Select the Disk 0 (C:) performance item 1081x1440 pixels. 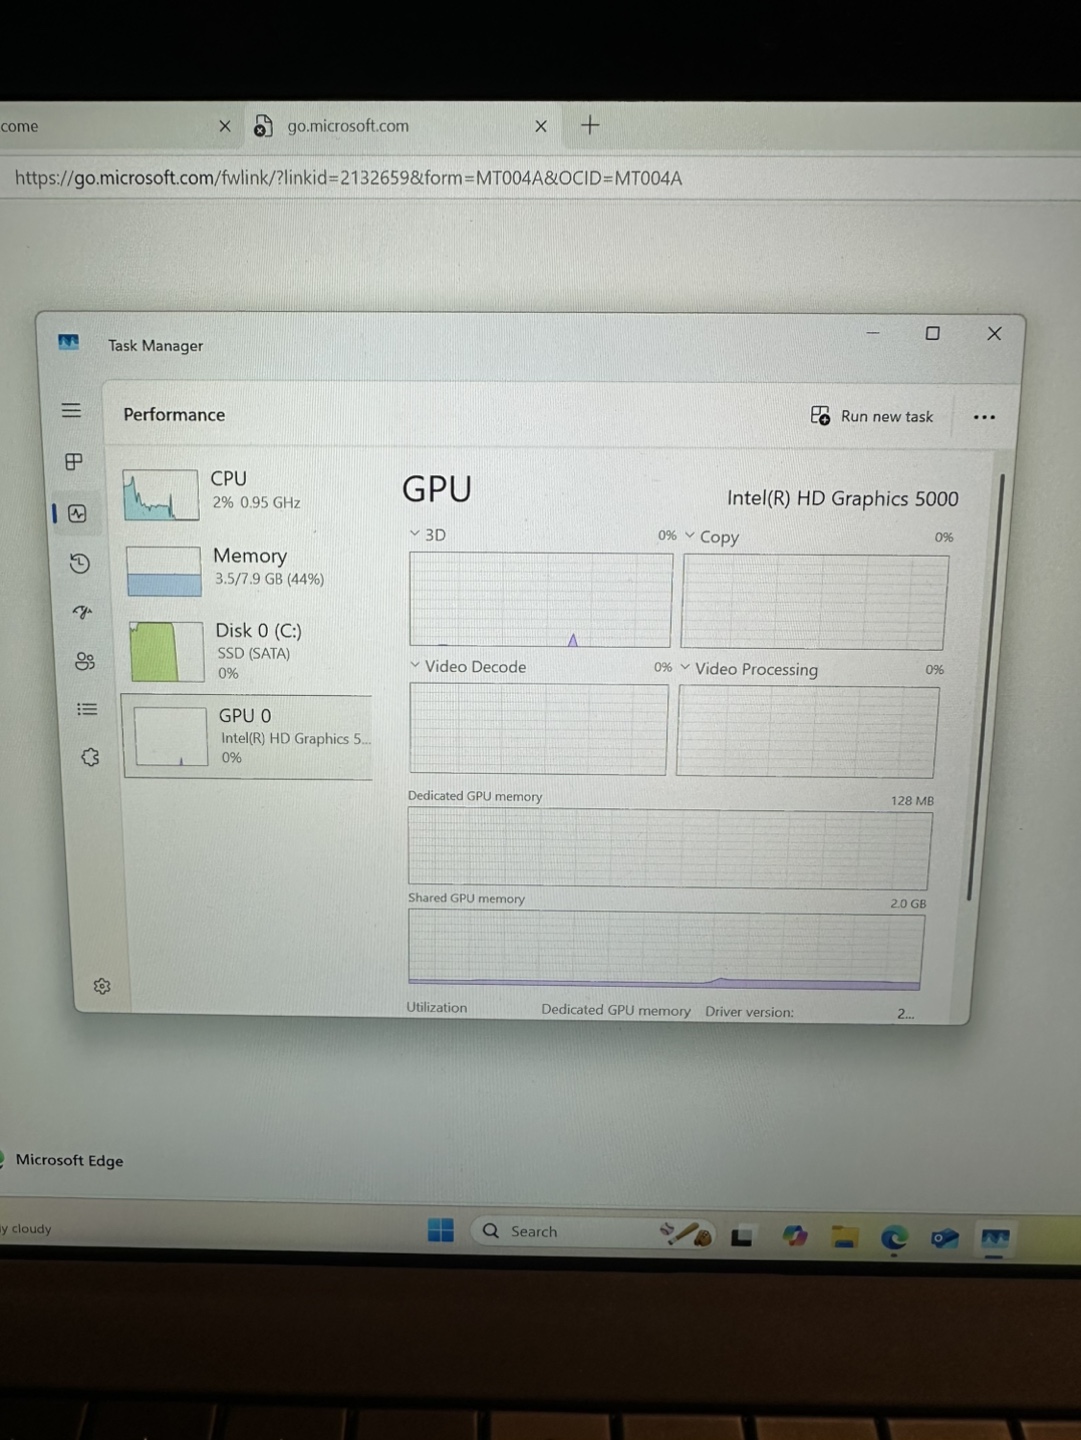point(250,650)
